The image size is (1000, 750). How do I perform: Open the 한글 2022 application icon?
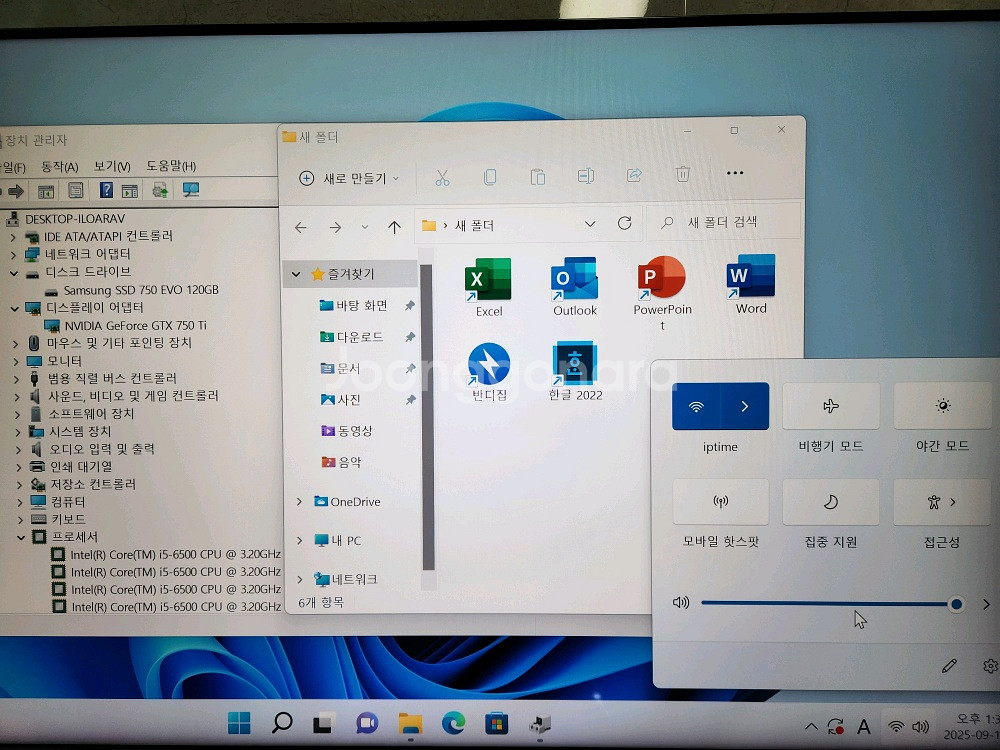point(574,363)
